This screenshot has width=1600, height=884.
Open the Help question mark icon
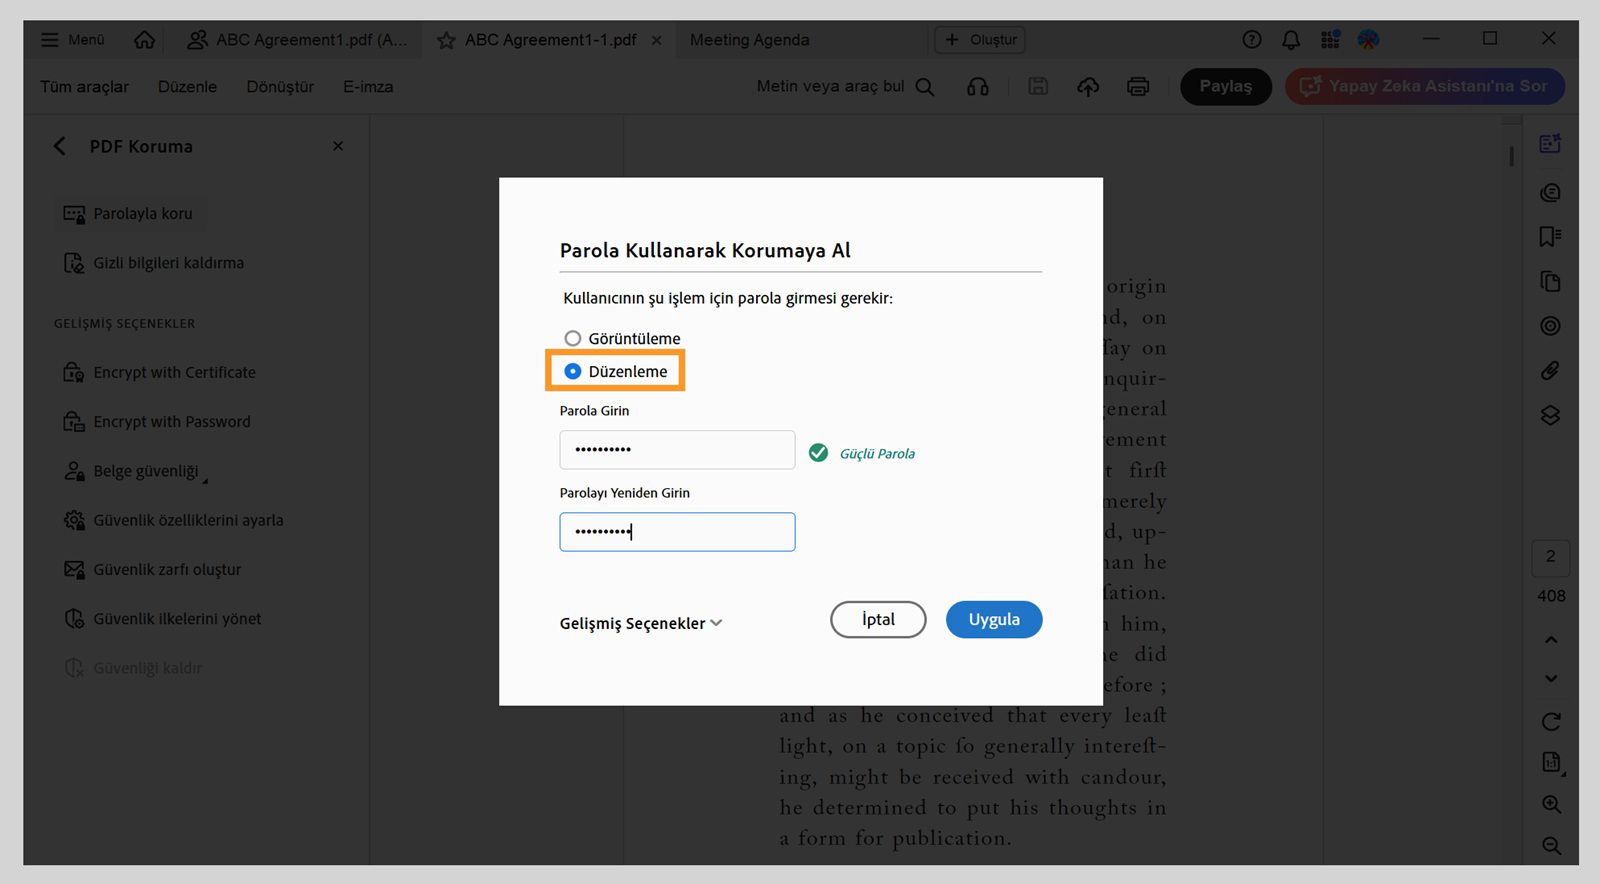tap(1252, 40)
